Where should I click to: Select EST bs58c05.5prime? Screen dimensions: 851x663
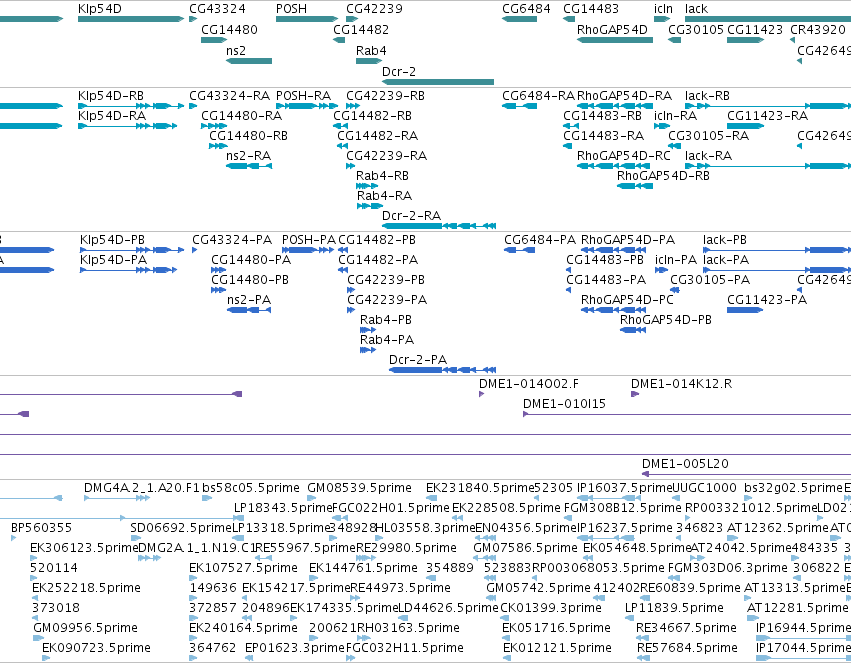tap(251, 488)
